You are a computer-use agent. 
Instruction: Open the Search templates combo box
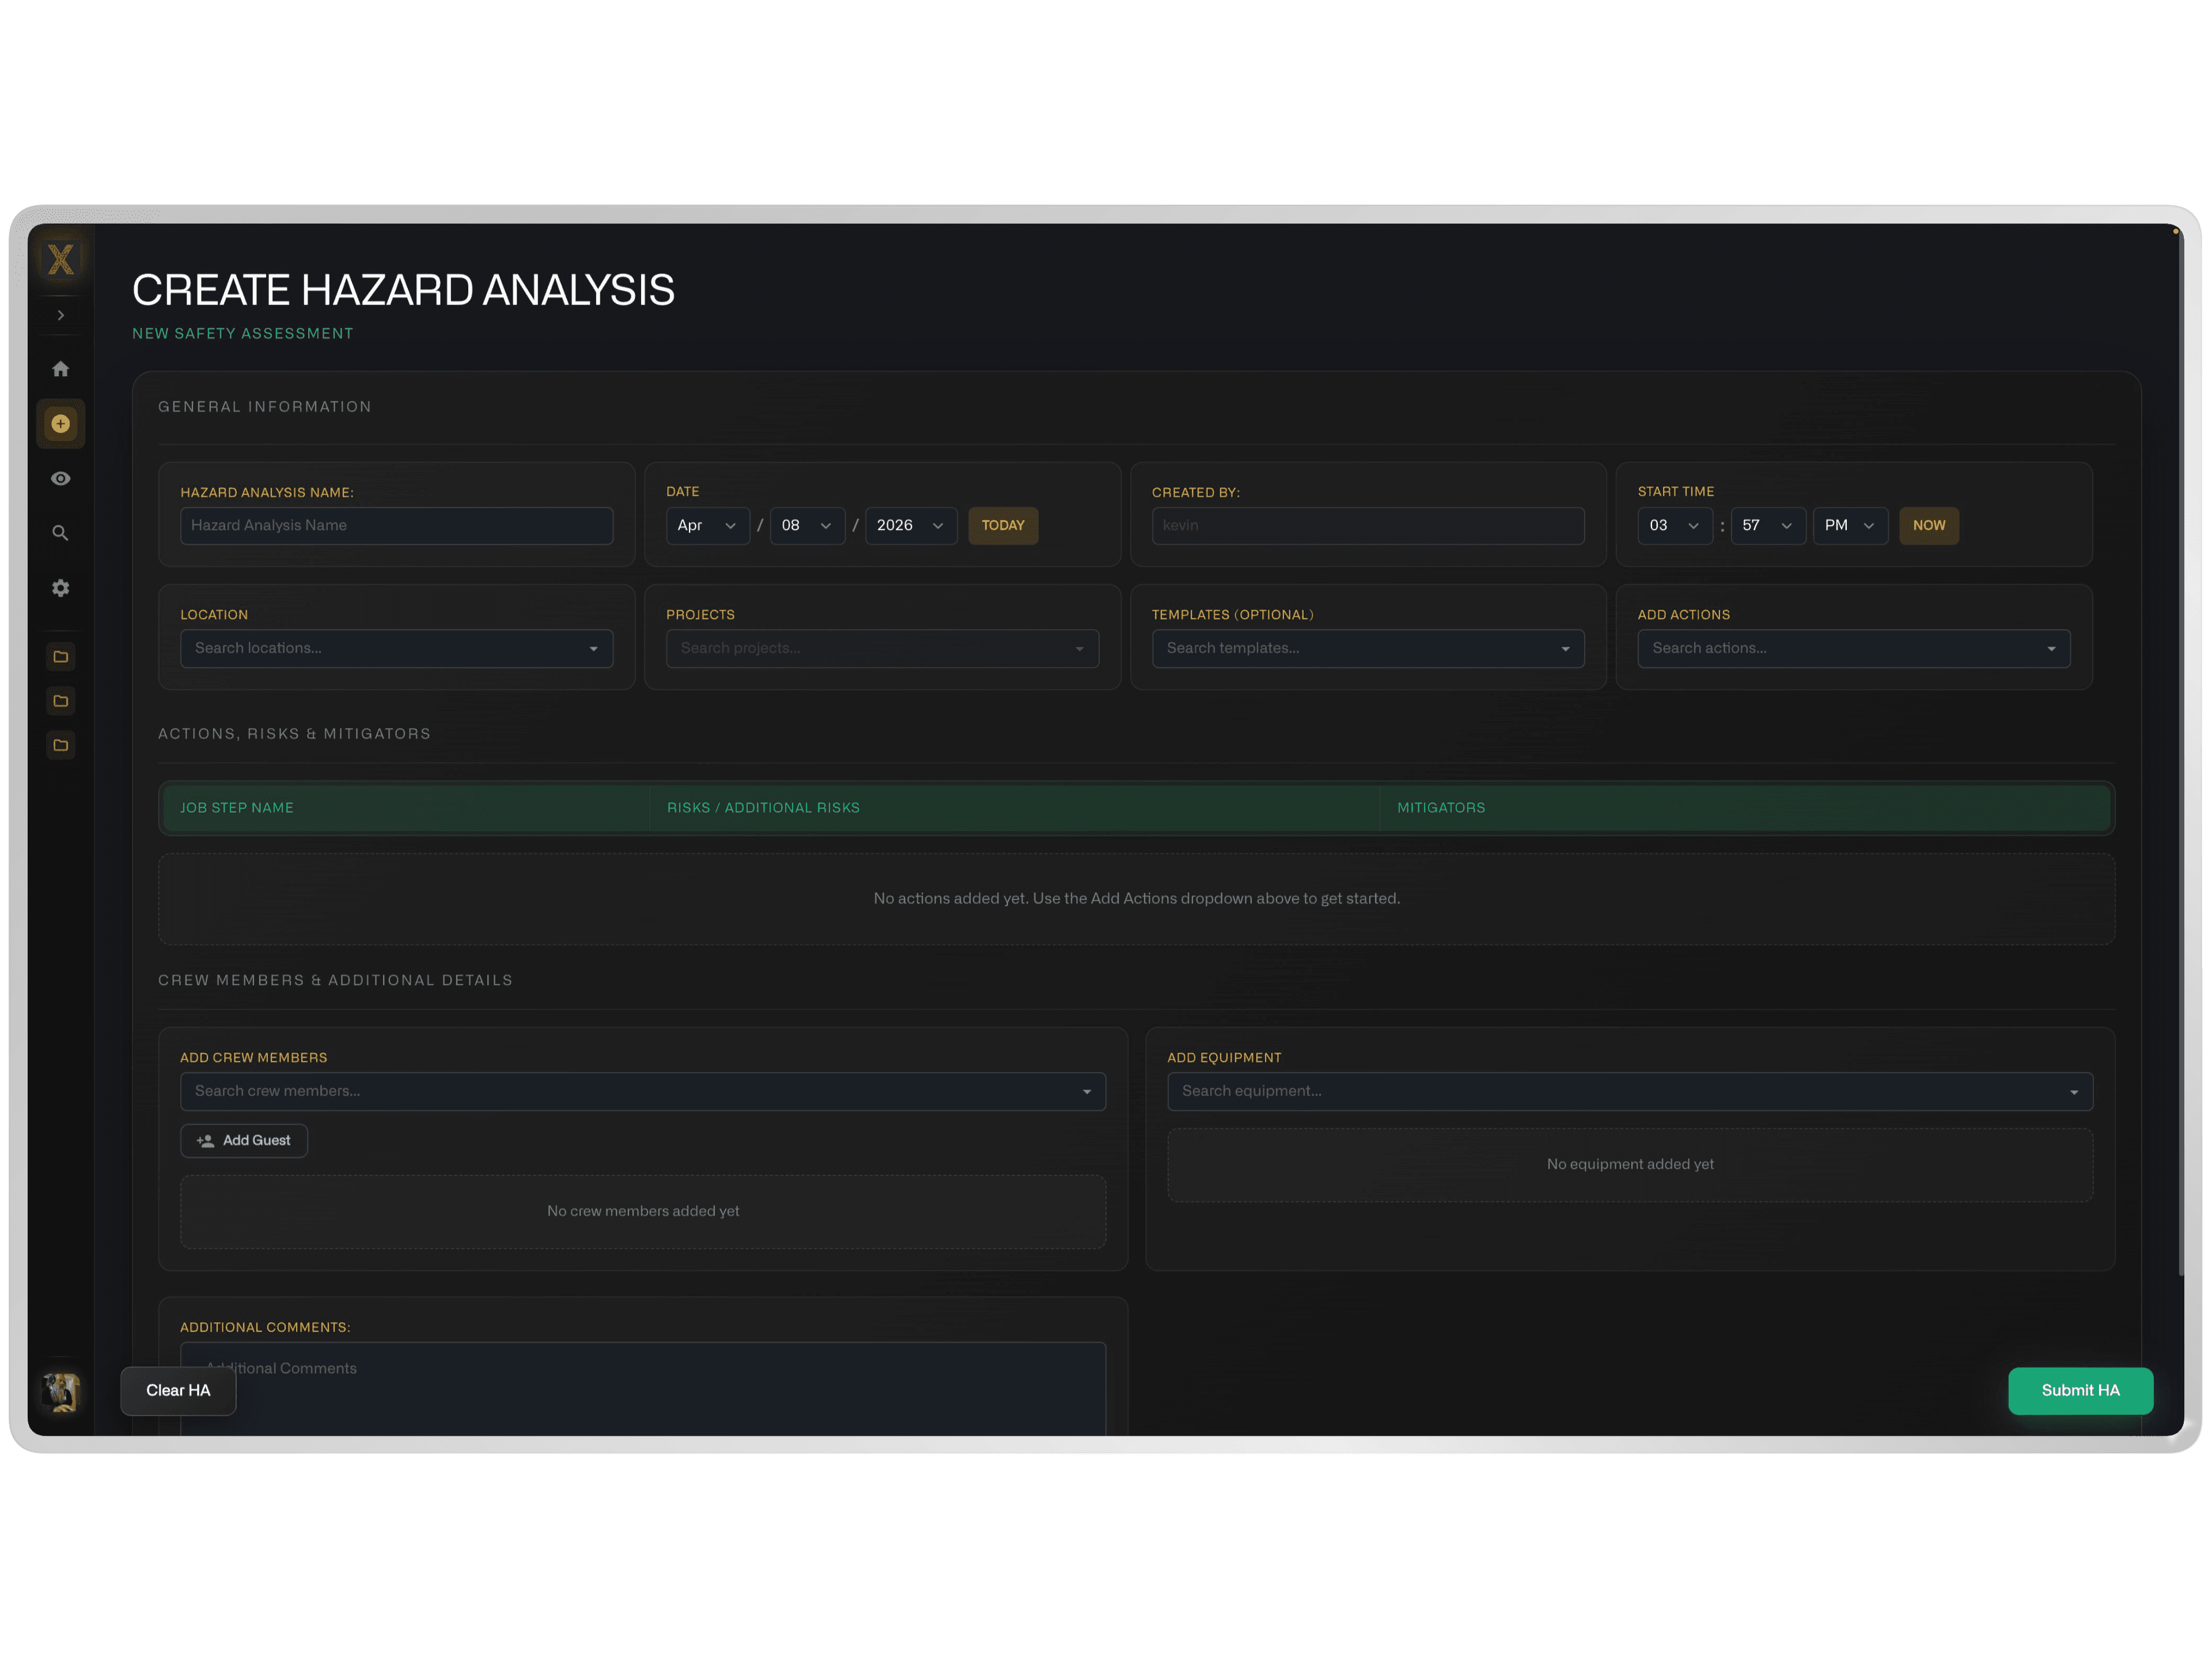[x=1368, y=649]
